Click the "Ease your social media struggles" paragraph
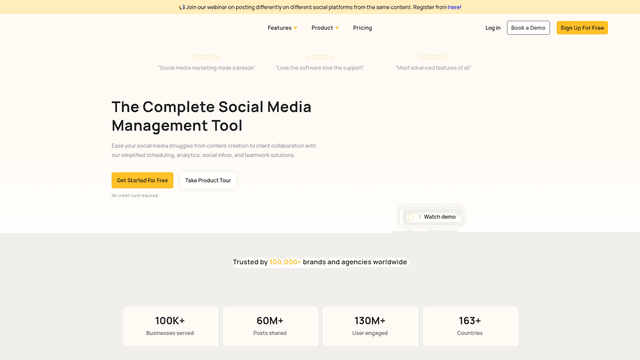Screen dimensions: 640x360 [x=214, y=151]
